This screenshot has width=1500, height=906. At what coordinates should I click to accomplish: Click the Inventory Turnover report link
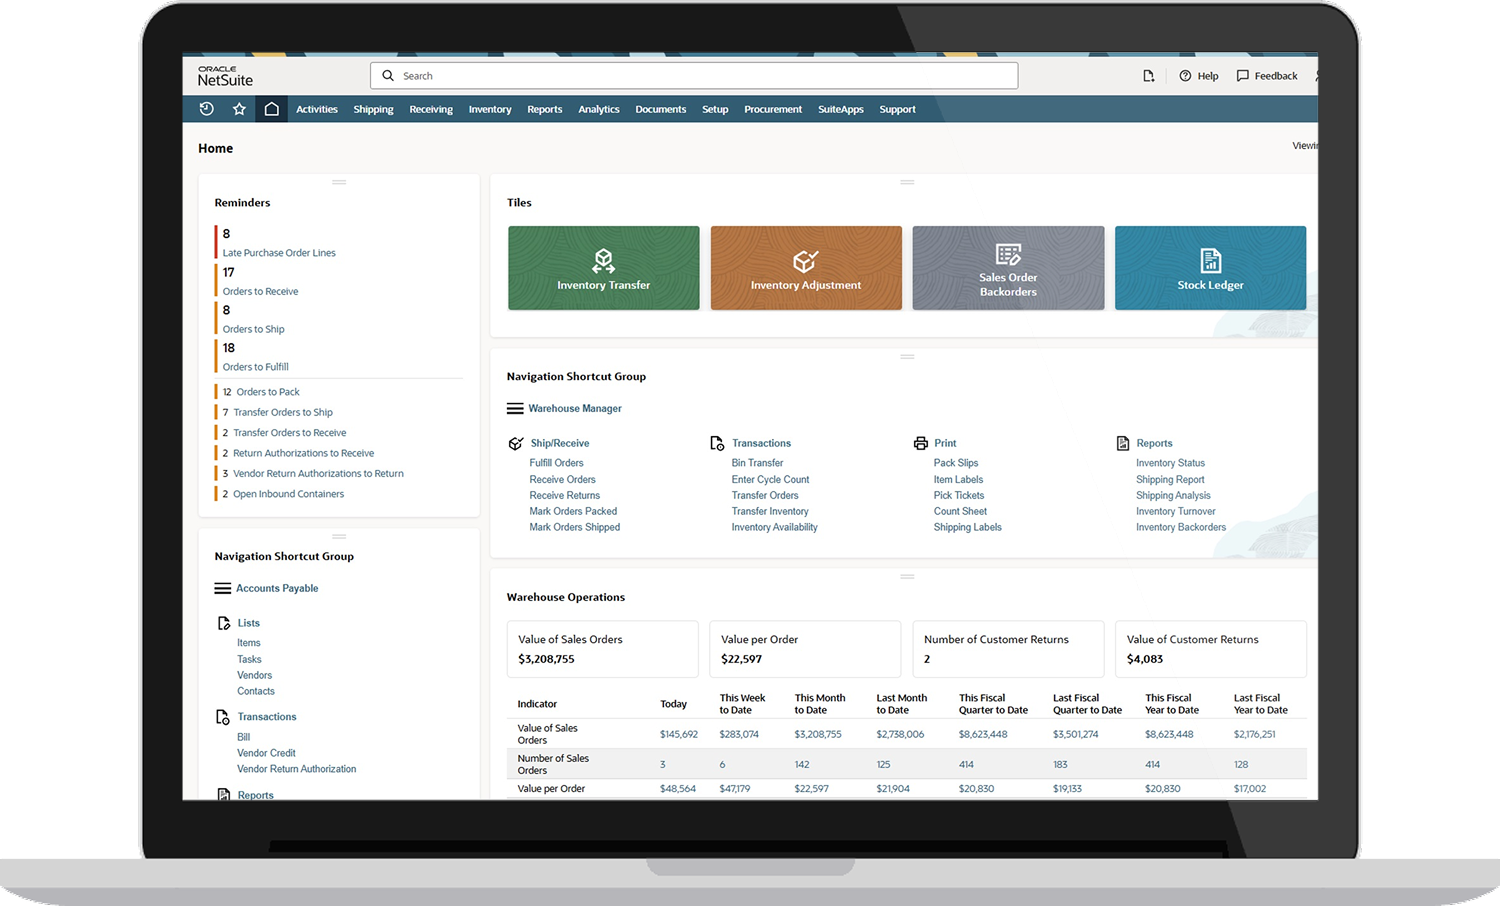[1176, 511]
